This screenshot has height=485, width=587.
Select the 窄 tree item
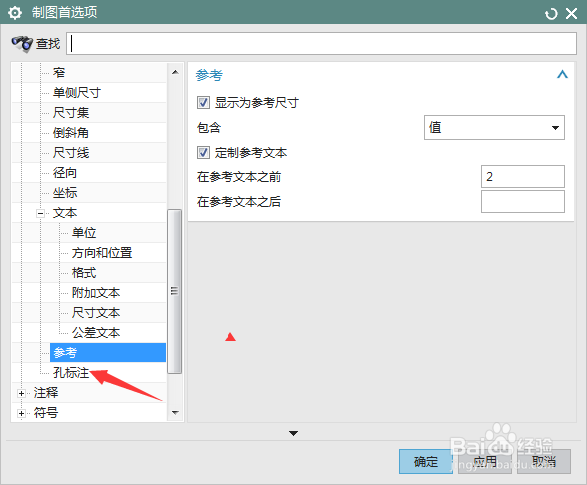click(x=59, y=73)
